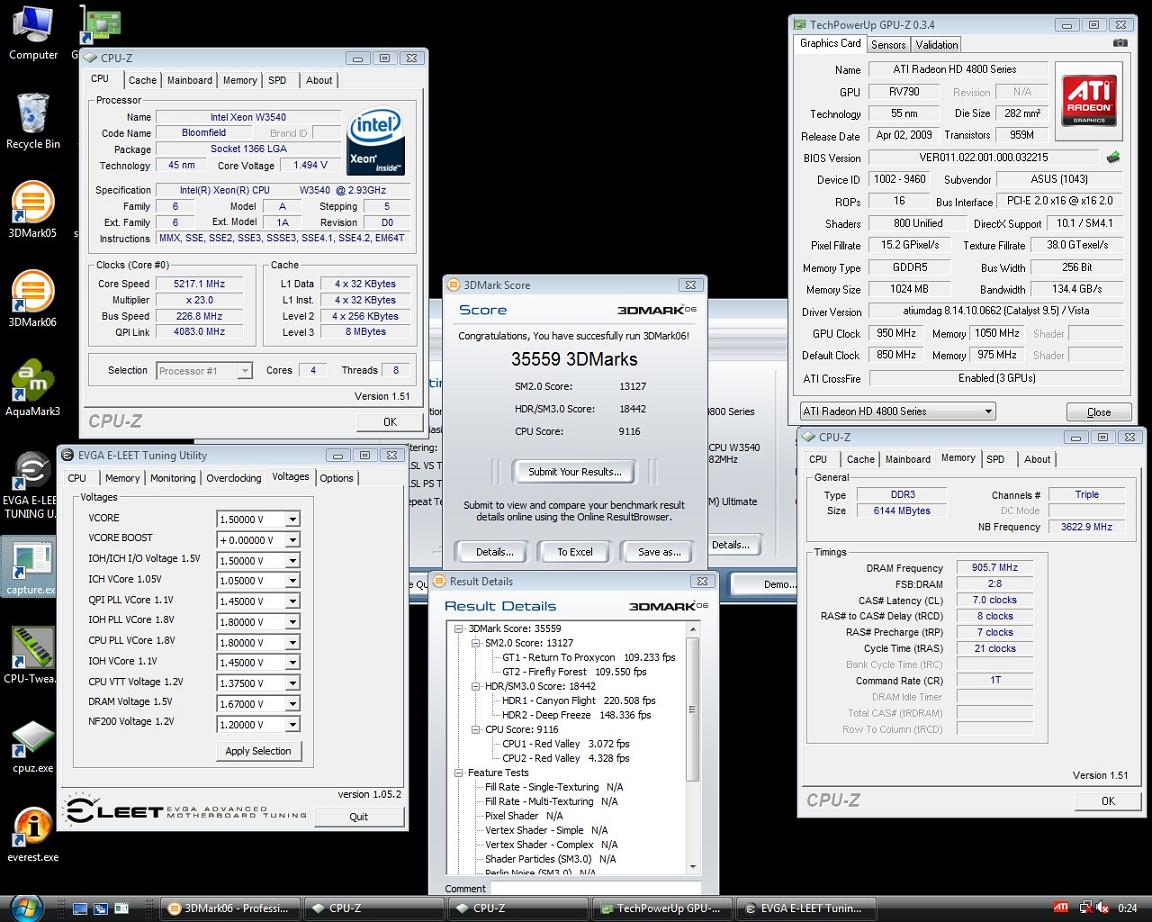Open the QPI PLL VCore dropdown

click(292, 601)
